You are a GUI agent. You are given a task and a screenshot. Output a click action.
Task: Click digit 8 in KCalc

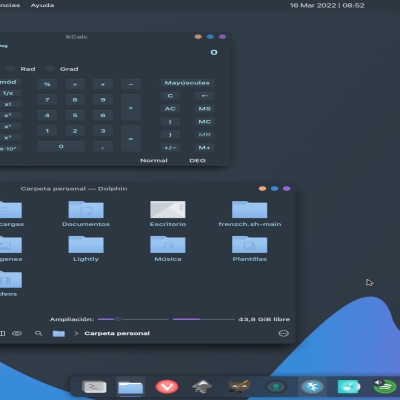(x=75, y=100)
